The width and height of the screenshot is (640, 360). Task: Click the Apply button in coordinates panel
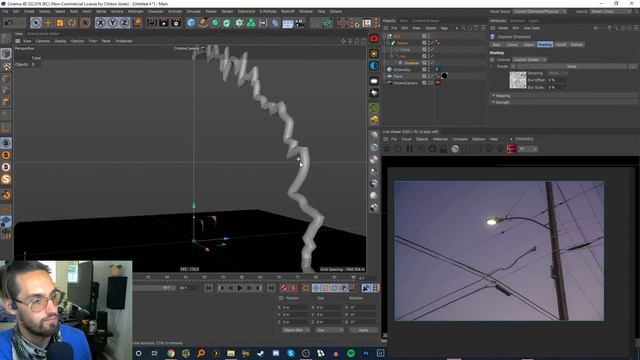point(363,330)
